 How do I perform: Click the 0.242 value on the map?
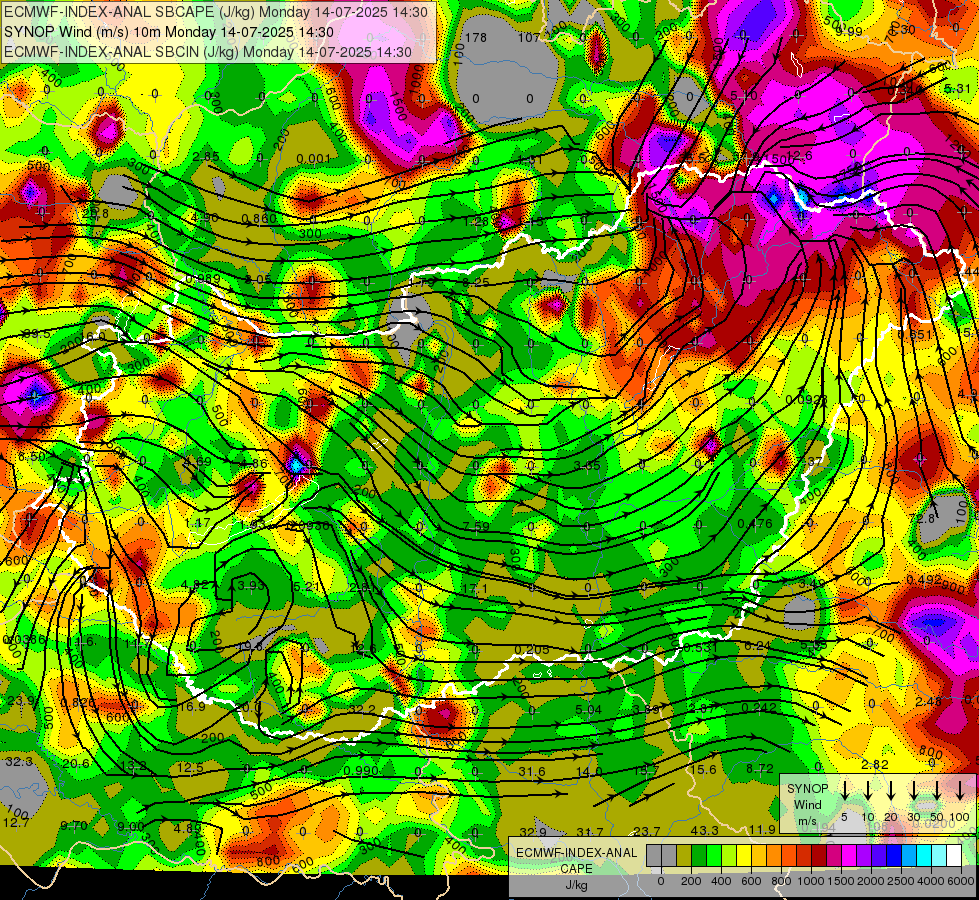pyautogui.click(x=759, y=708)
